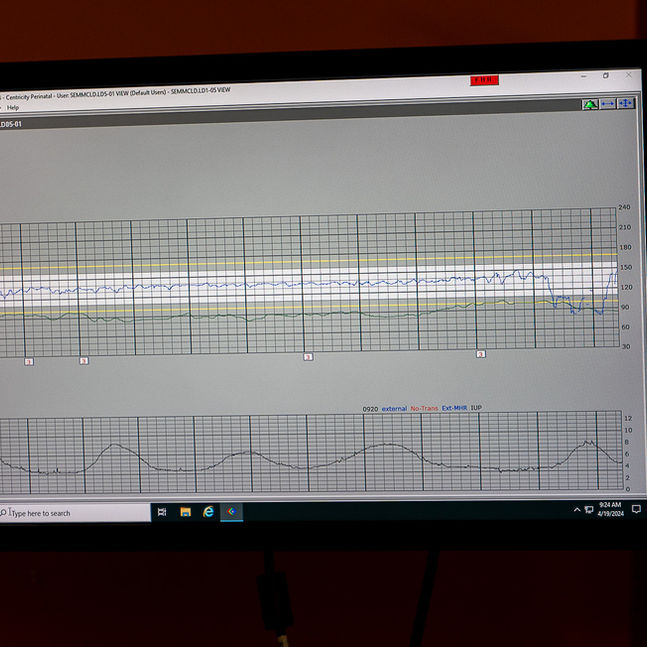Launch Internet Explorer from the taskbar

(209, 512)
